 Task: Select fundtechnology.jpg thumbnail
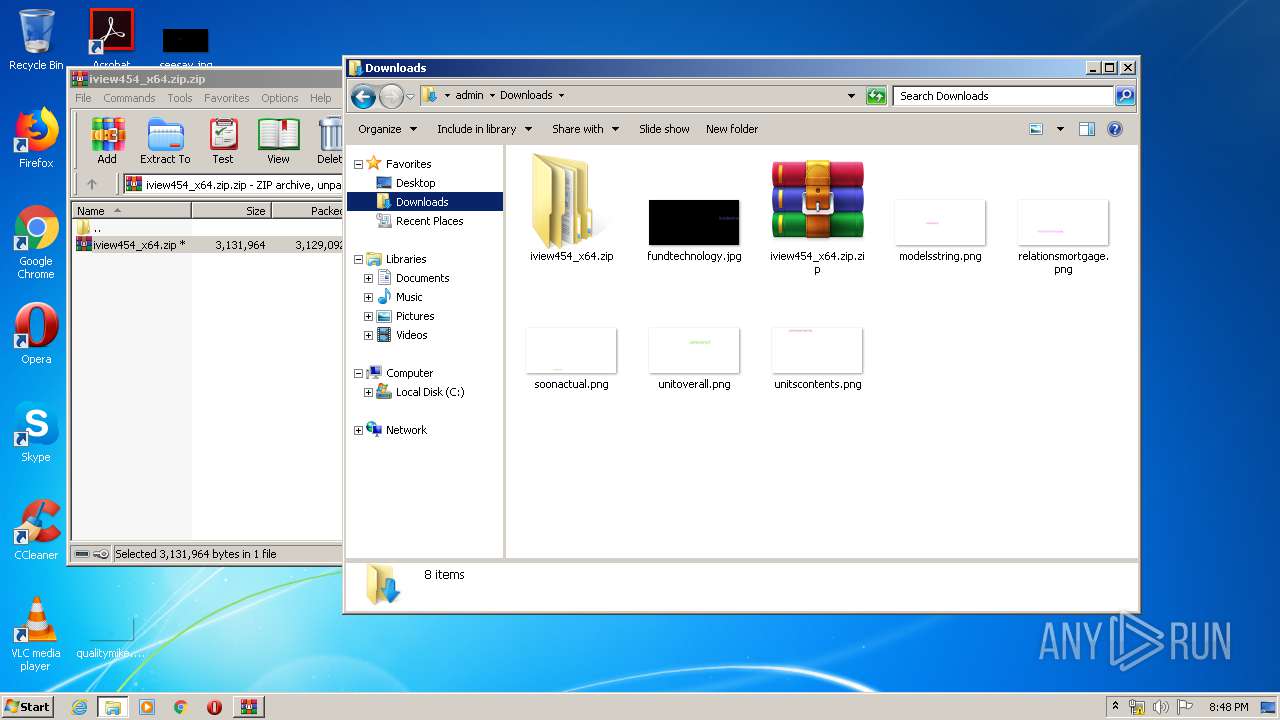pyautogui.click(x=694, y=222)
